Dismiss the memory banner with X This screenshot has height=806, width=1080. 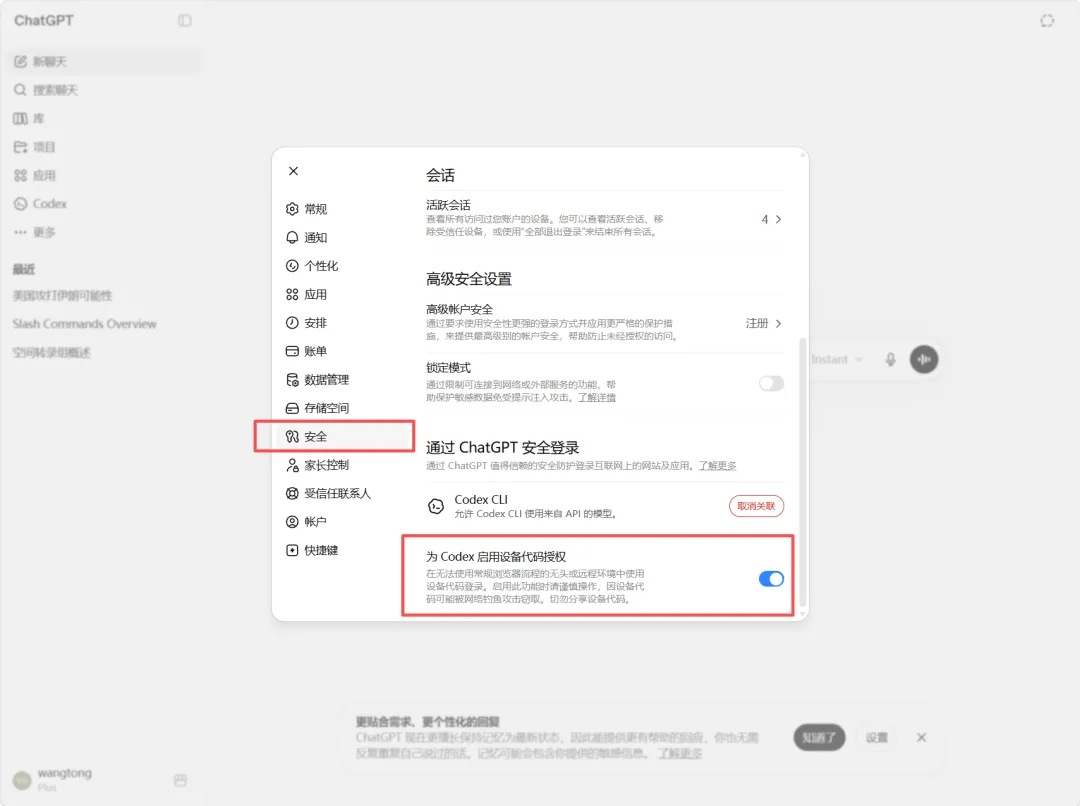(922, 738)
